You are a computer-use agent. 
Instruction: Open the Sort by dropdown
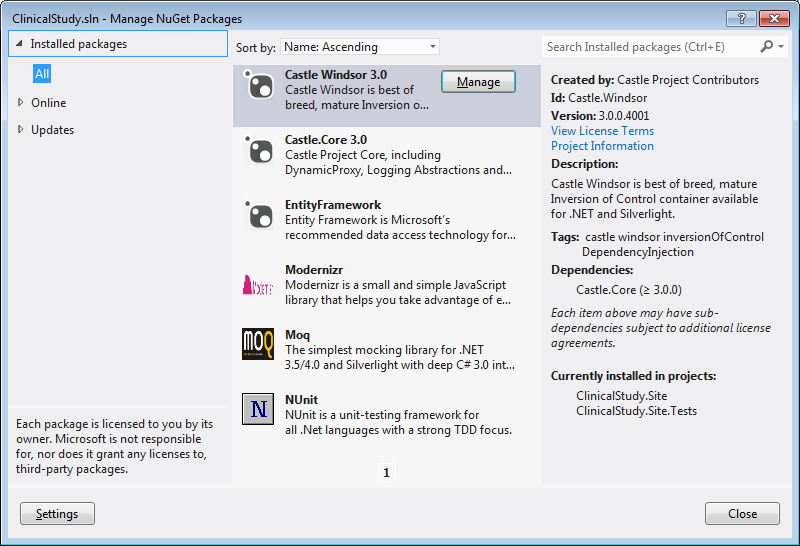pos(360,47)
